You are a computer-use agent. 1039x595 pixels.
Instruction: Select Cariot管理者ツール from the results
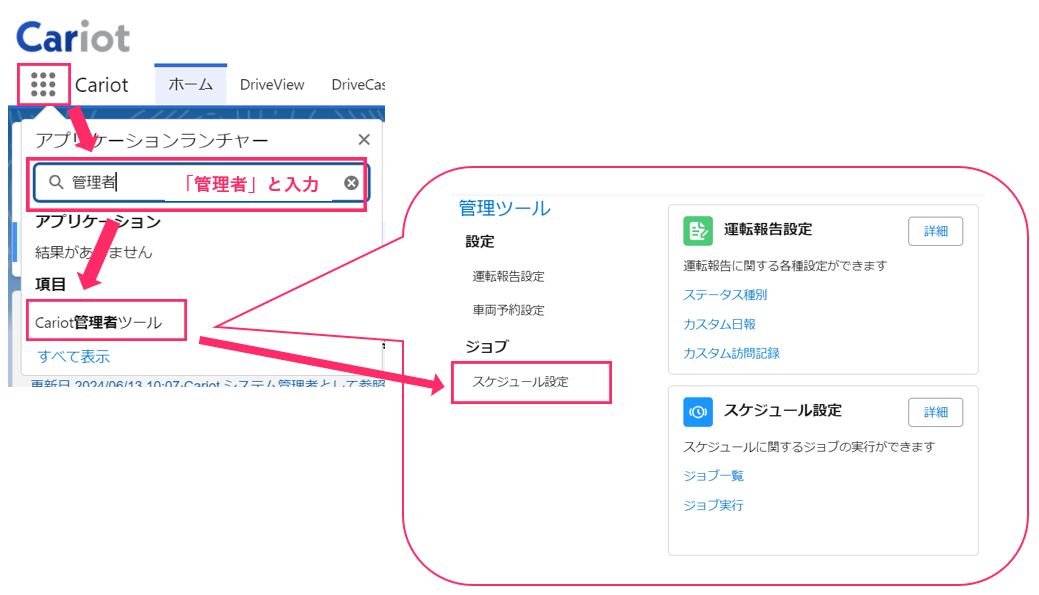click(x=99, y=323)
